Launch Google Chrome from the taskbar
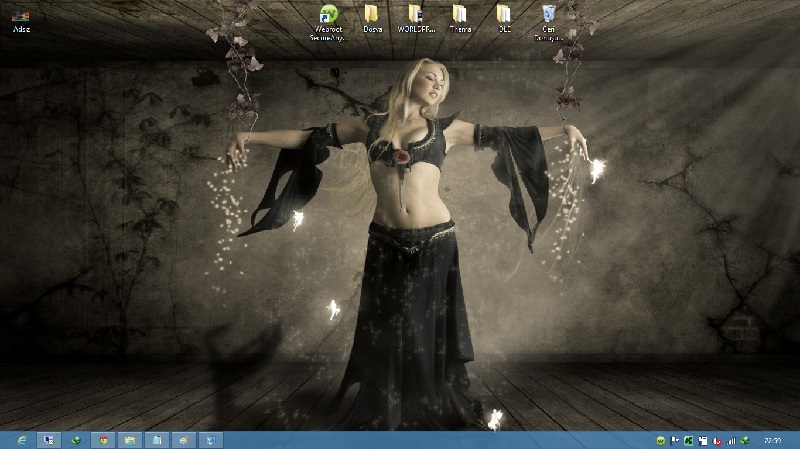The image size is (800, 449). tap(103, 440)
